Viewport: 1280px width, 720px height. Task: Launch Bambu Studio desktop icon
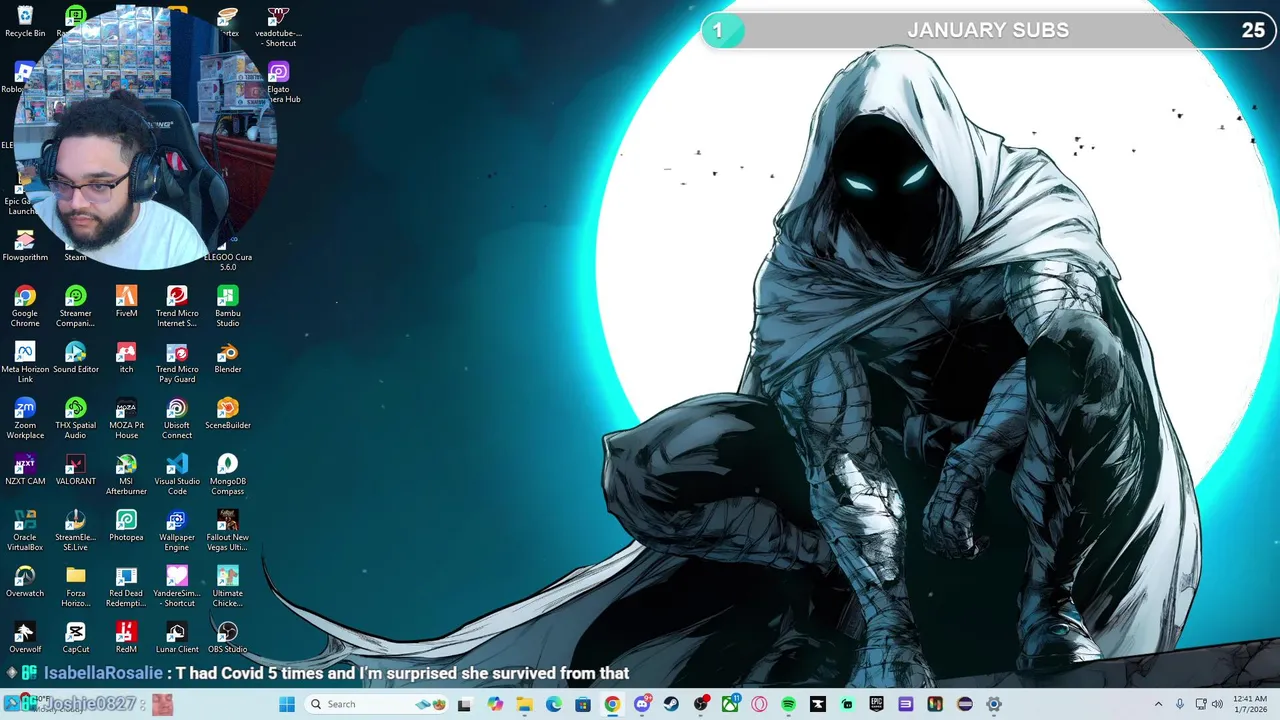tap(228, 306)
